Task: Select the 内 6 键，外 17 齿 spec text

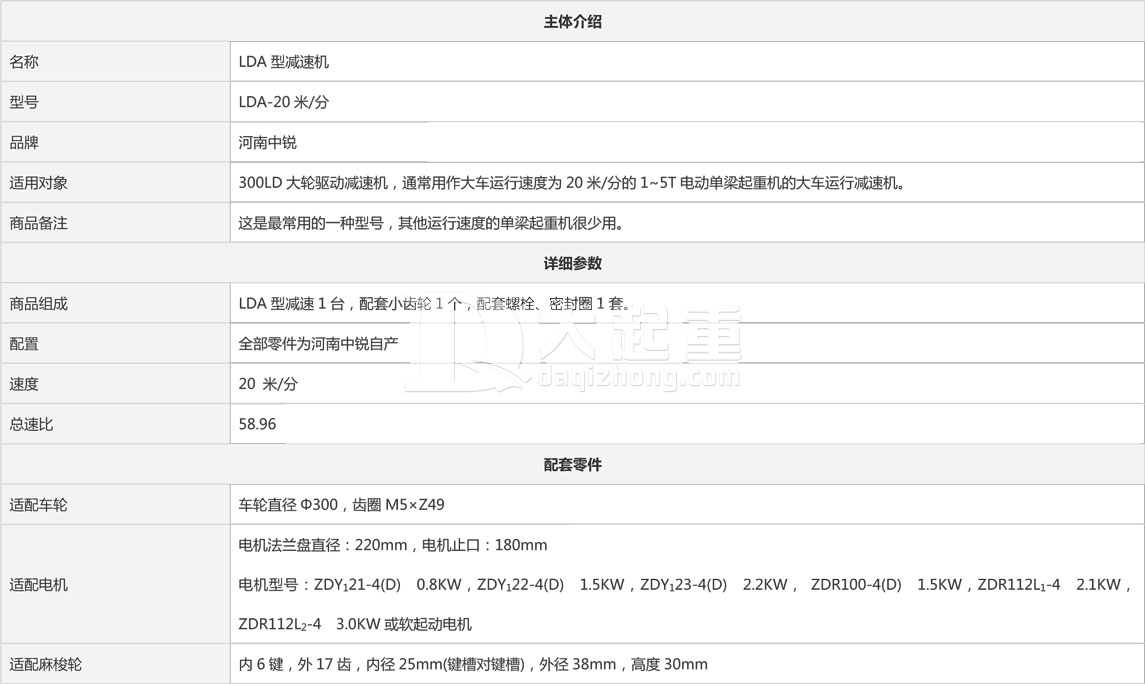Action: click(x=473, y=664)
